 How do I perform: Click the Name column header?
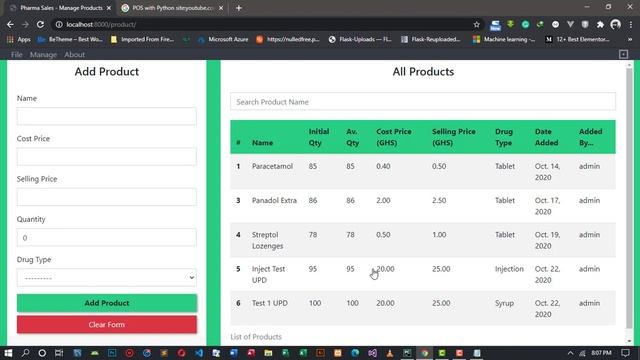pos(262,143)
